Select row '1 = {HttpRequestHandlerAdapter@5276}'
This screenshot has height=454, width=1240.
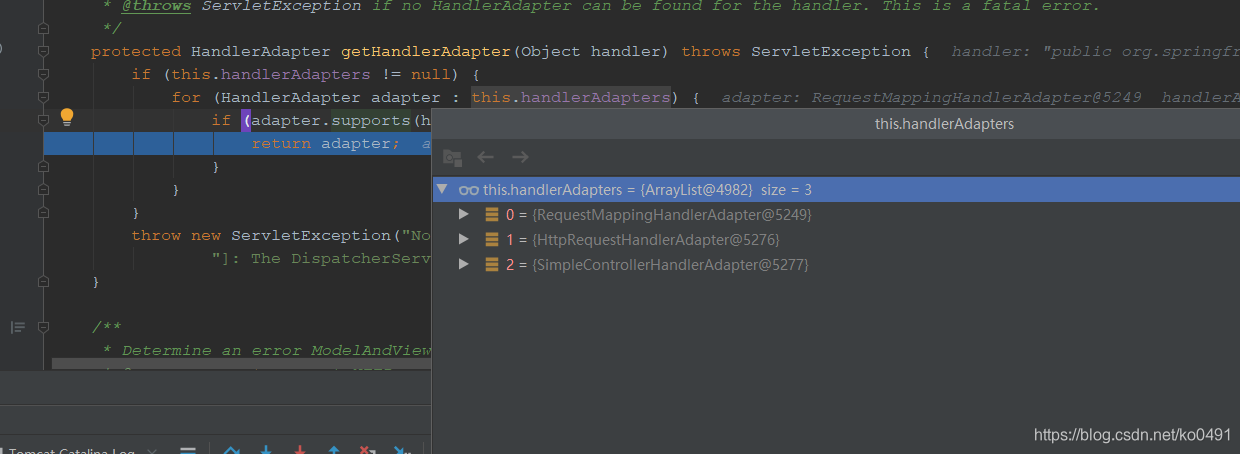click(x=836, y=240)
